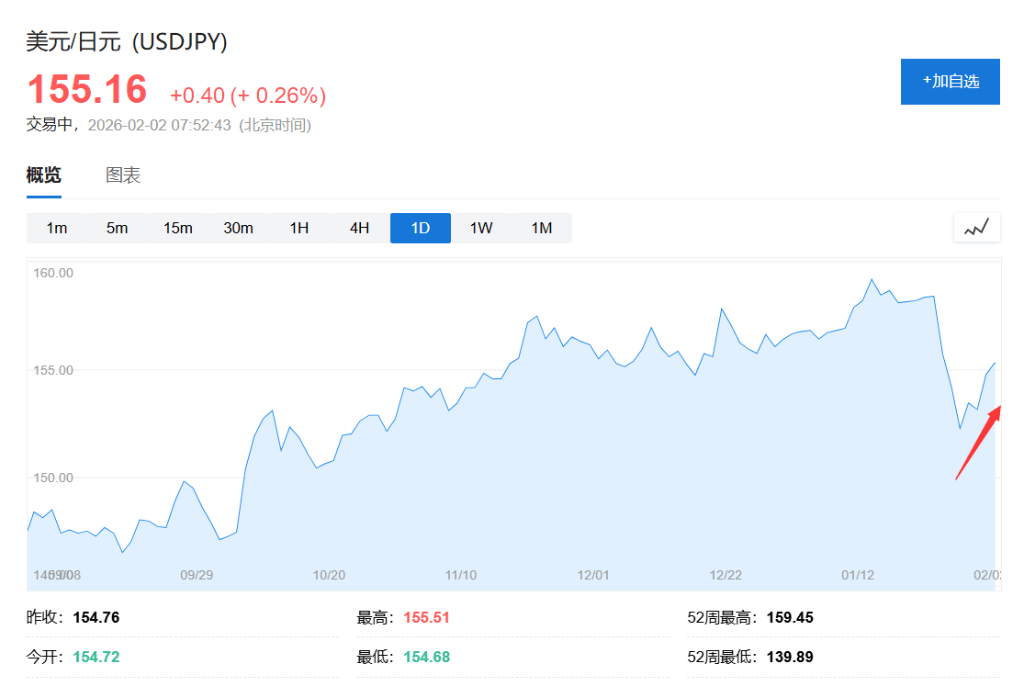1024x697 pixels.
Task: Switch to the 图表 tab
Action: tap(123, 176)
